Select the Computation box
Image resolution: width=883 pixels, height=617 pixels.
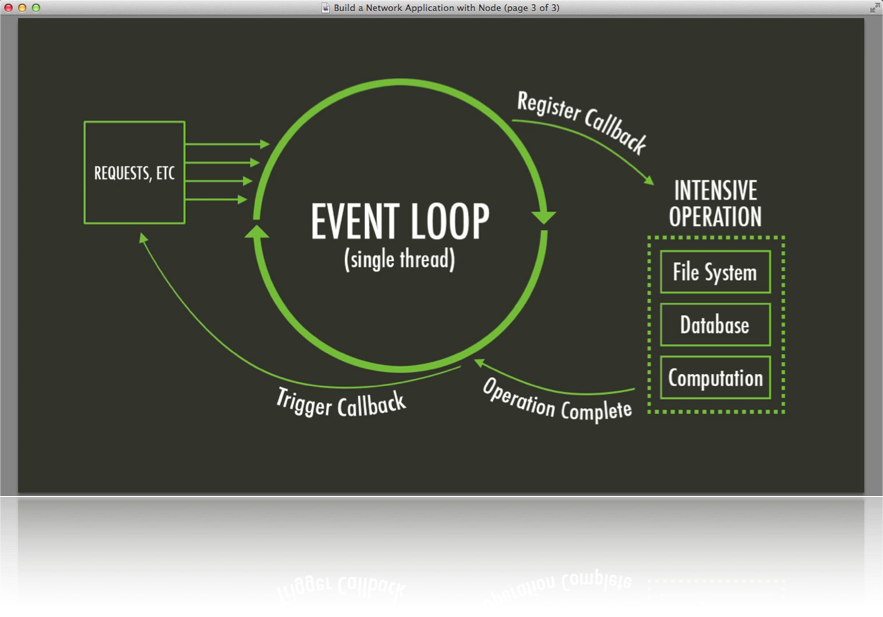714,378
